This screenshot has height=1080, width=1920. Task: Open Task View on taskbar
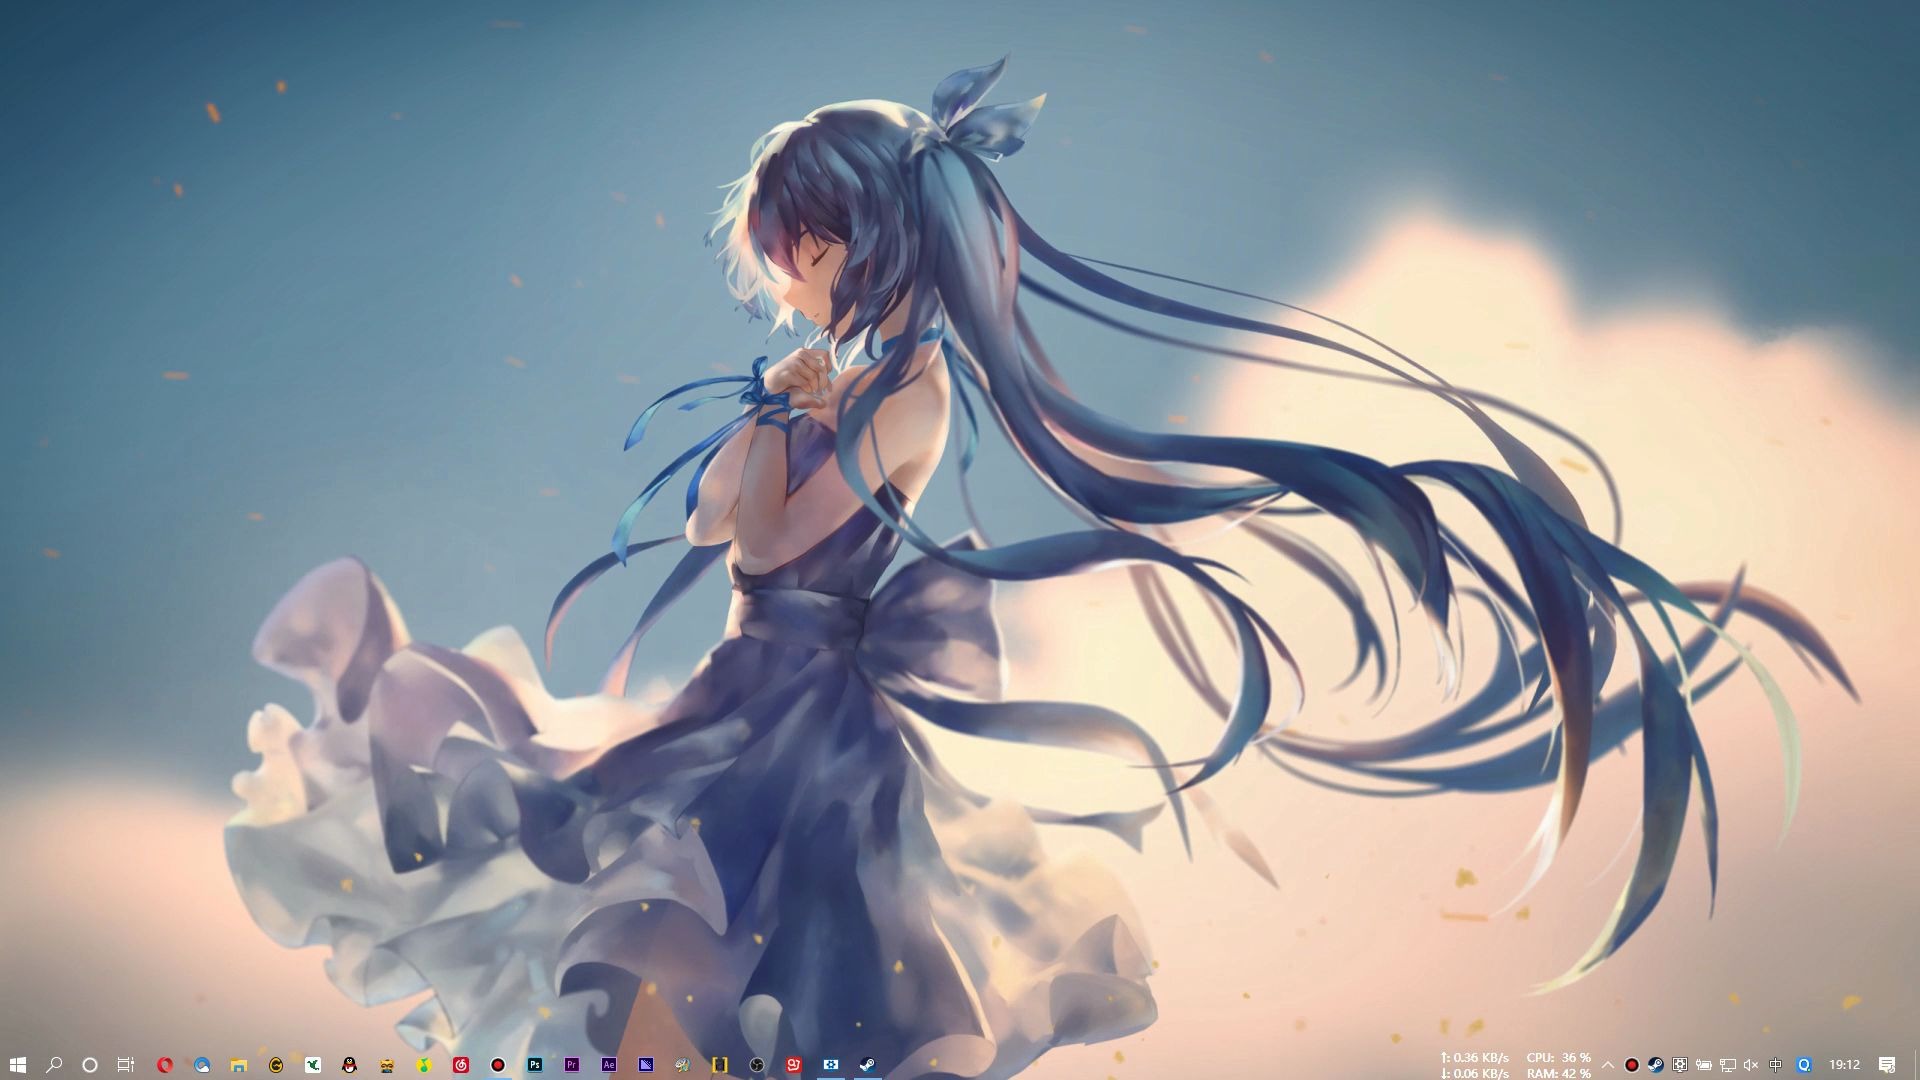click(126, 1065)
